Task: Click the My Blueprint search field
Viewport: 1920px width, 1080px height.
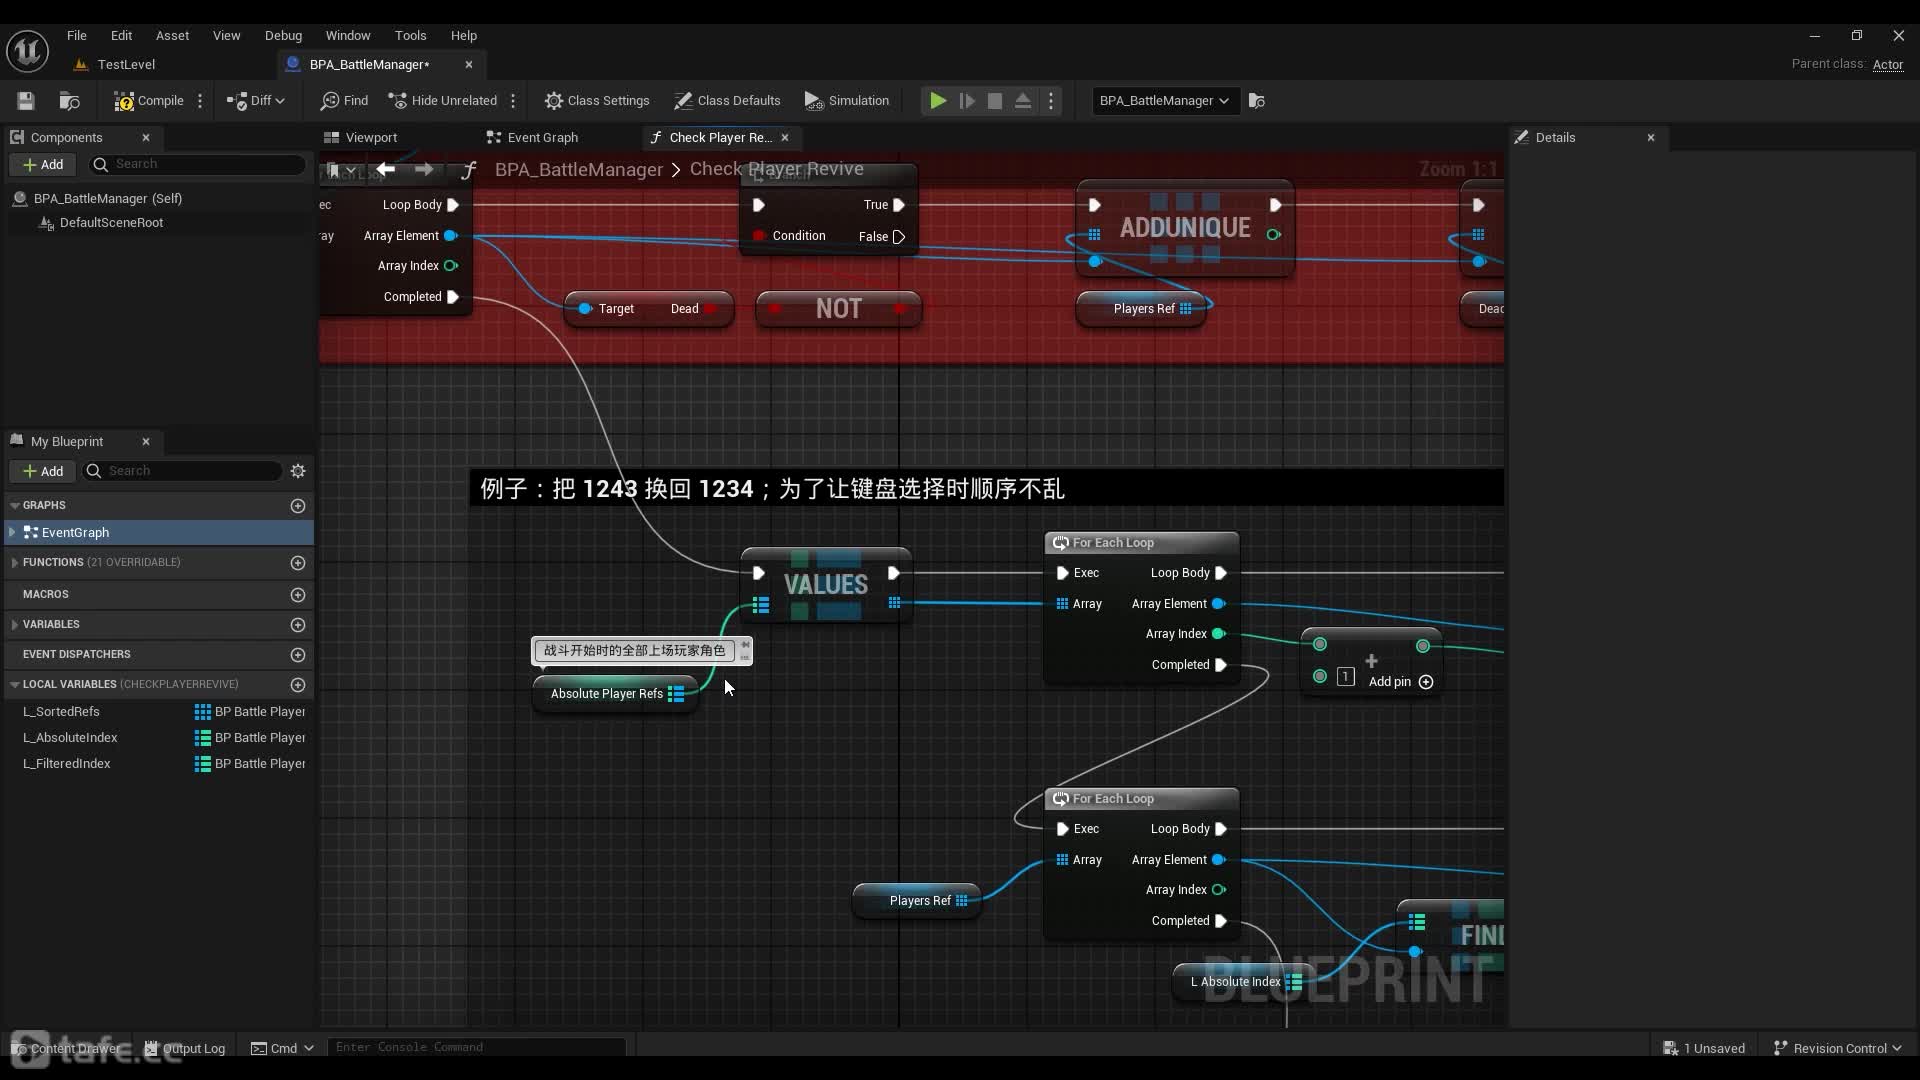Action: pos(182,471)
